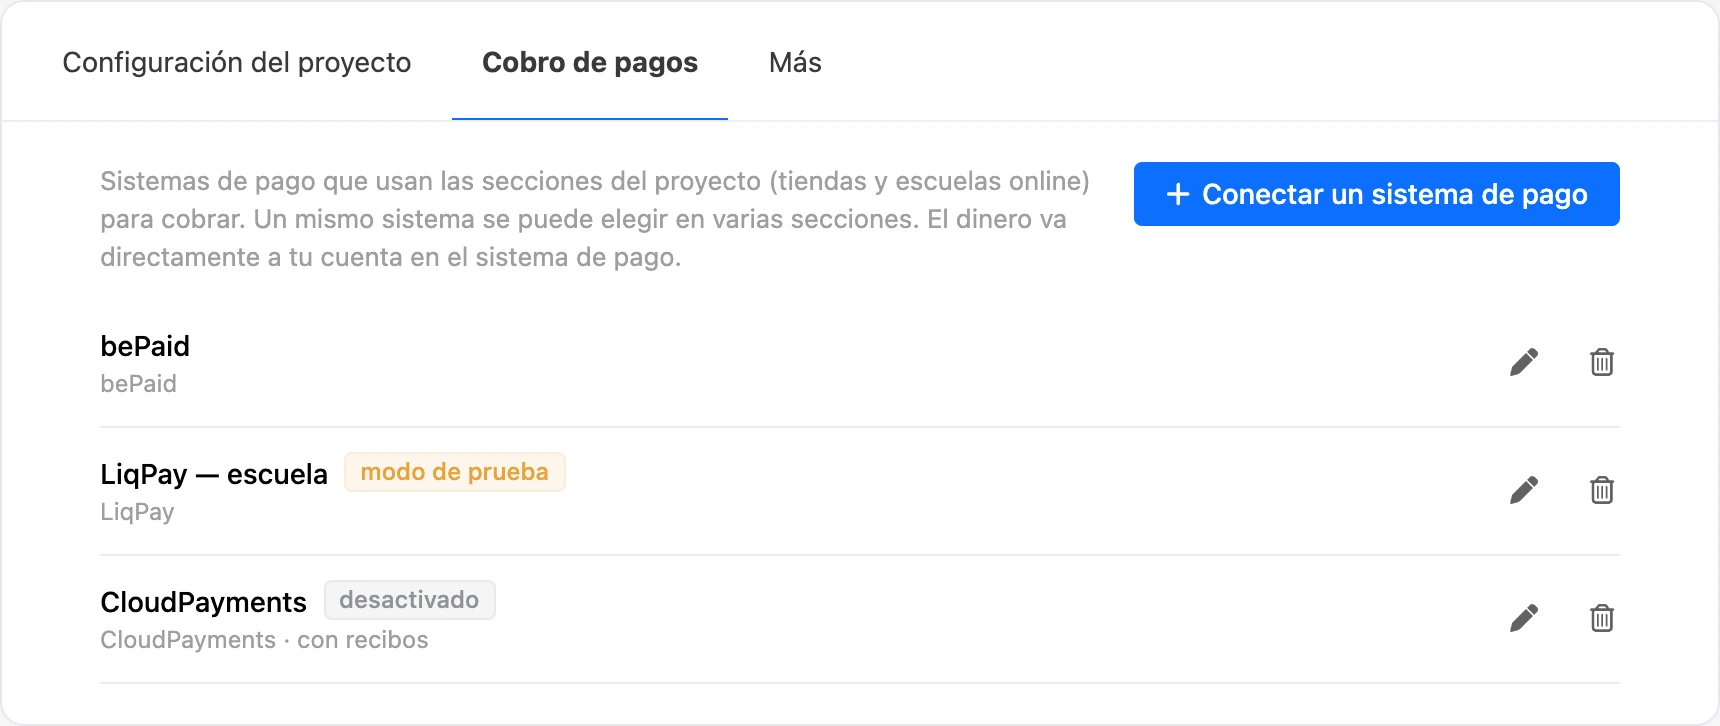Click the LiqPay — escuela title

click(x=214, y=474)
